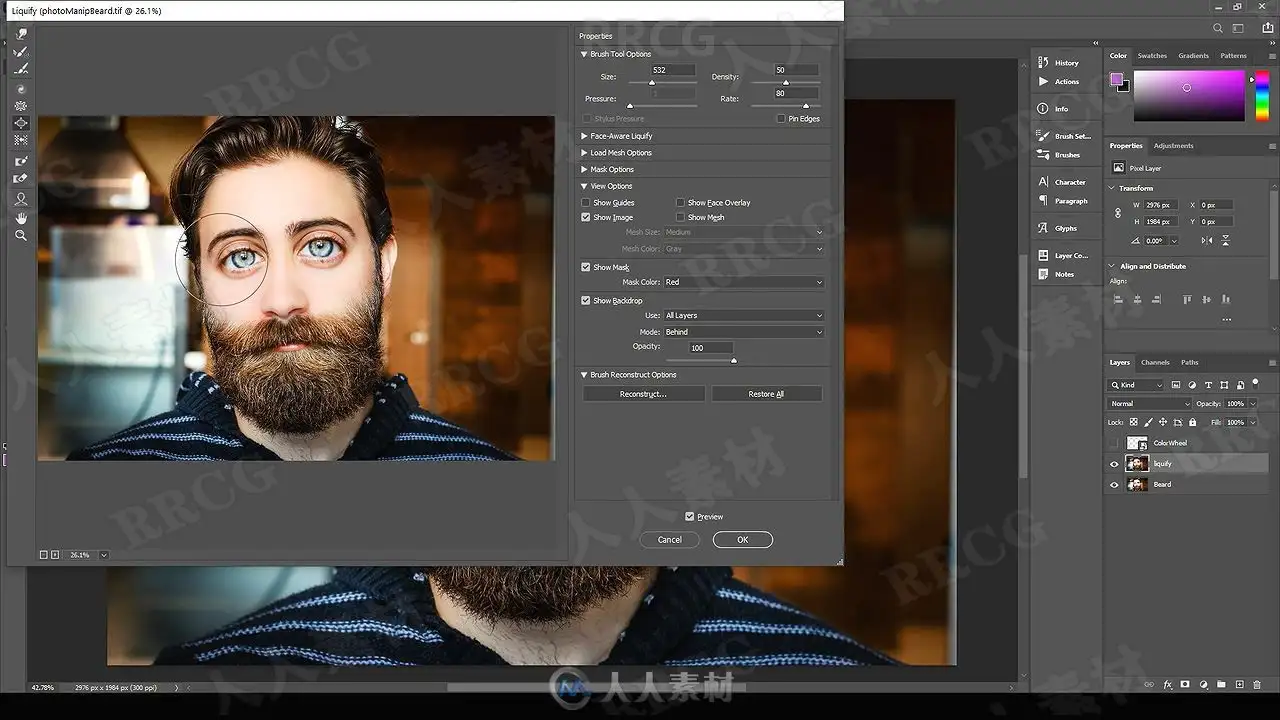The height and width of the screenshot is (720, 1280).
Task: Click the backdrop Opacity slider
Action: [x=700, y=361]
